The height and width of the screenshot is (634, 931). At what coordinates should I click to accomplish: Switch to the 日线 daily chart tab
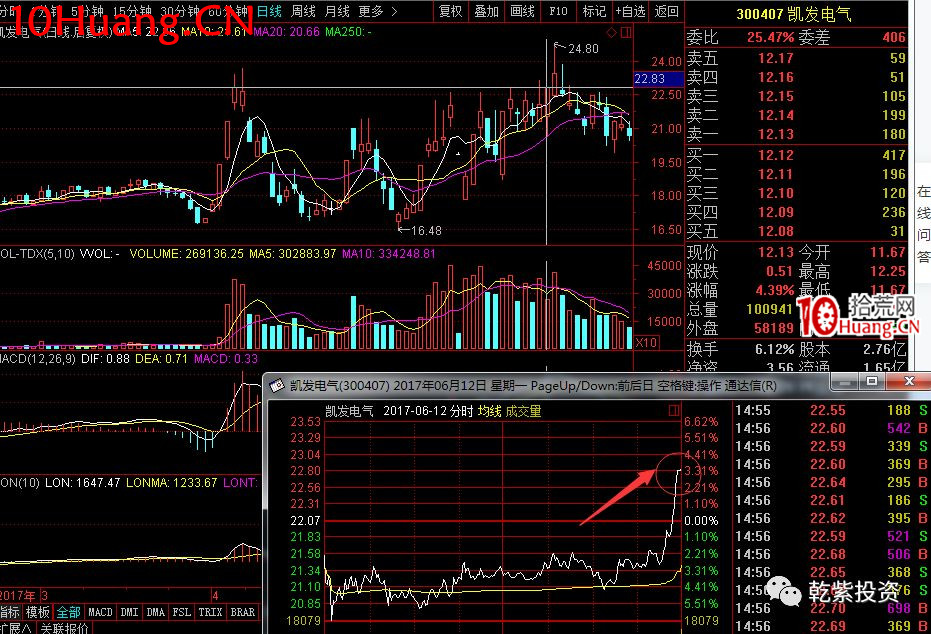pos(269,11)
